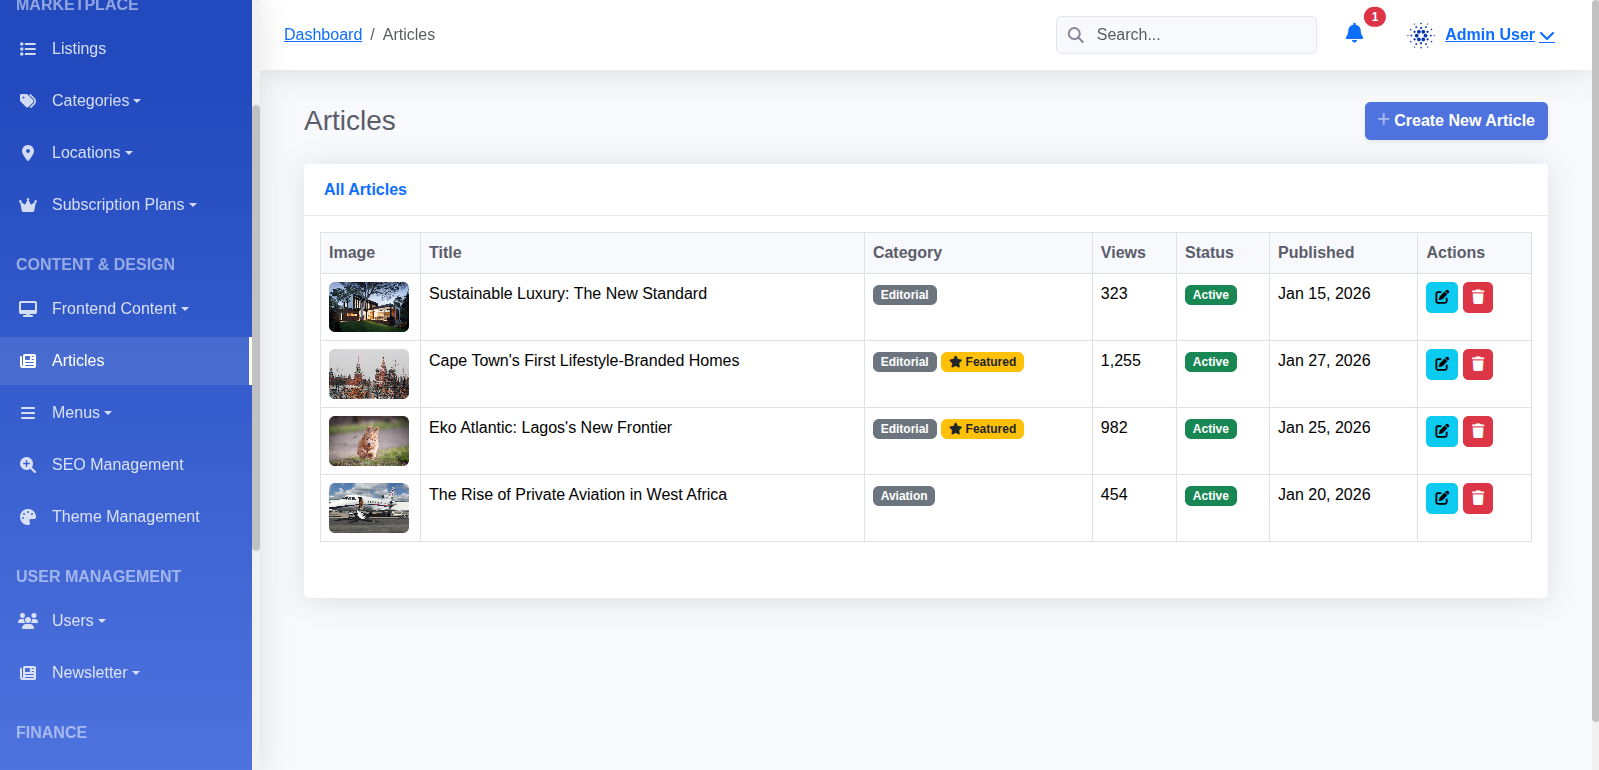Open Theme Management page
Screen dimensions: 1599x770
[x=126, y=516]
